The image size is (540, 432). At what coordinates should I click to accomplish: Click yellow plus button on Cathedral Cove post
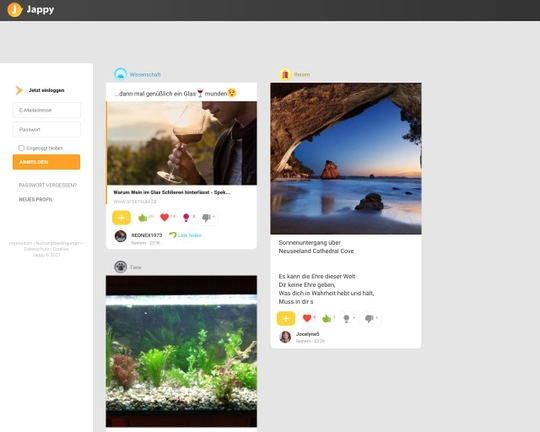[x=286, y=318]
